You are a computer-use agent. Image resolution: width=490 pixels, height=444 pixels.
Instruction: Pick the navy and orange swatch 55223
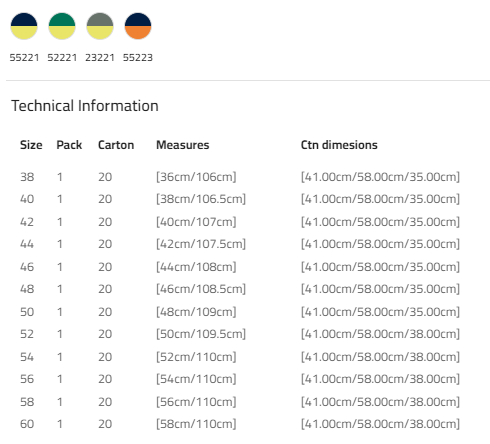(x=138, y=26)
